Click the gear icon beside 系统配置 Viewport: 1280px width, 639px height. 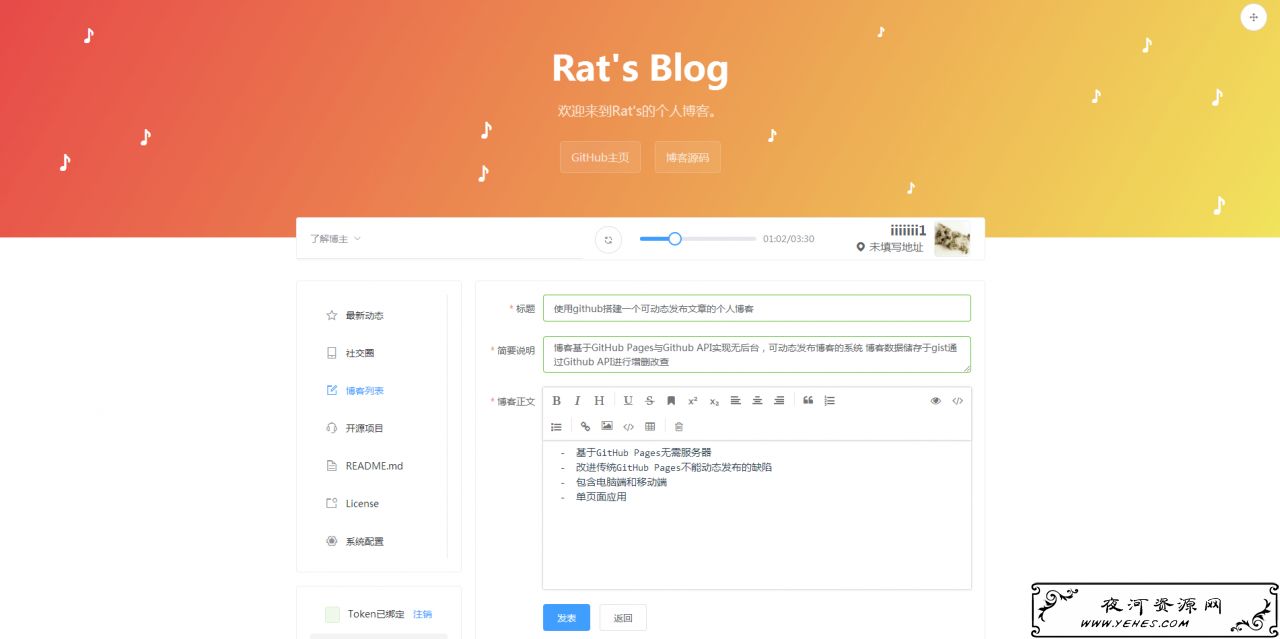click(x=331, y=541)
